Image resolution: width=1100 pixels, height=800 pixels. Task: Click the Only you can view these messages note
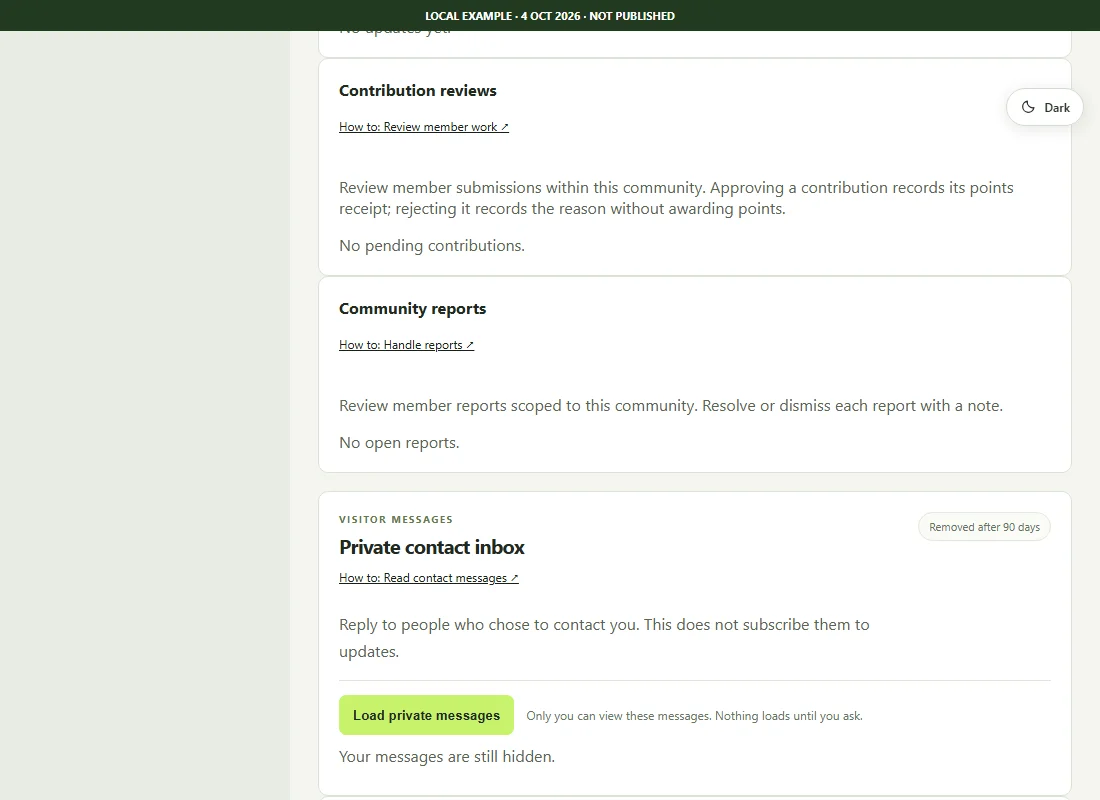695,716
